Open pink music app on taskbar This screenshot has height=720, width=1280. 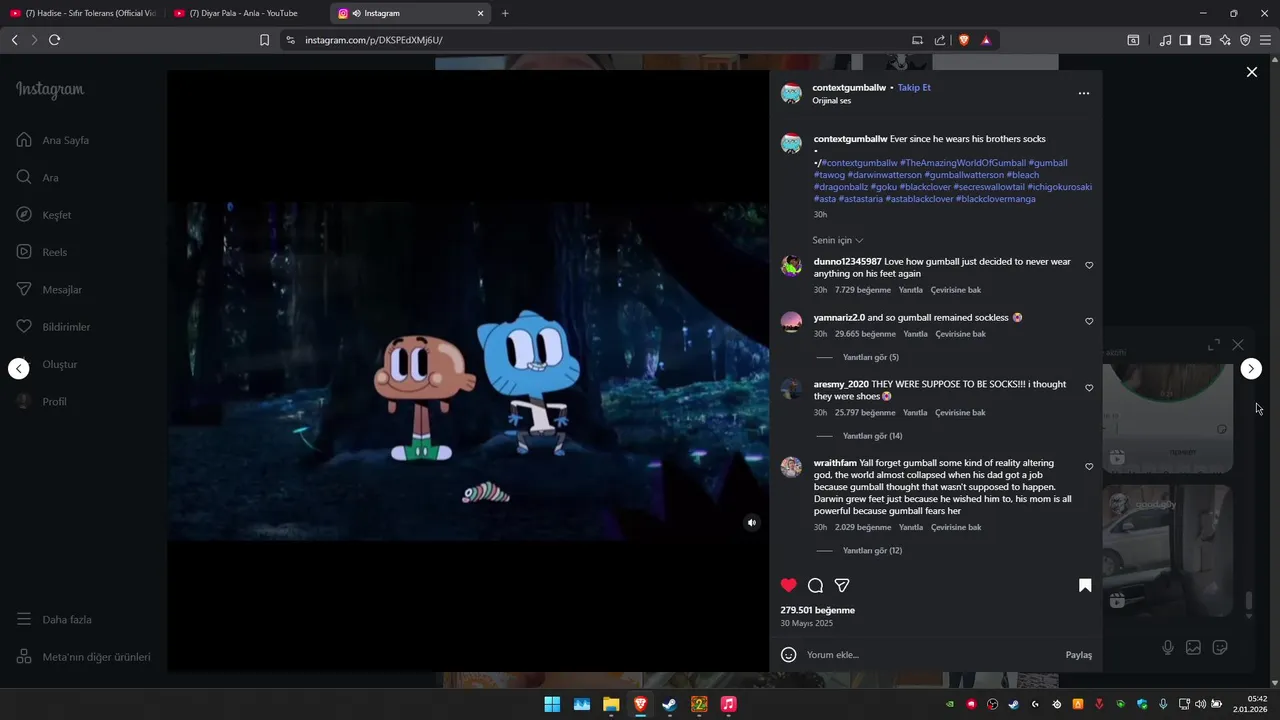(x=728, y=704)
